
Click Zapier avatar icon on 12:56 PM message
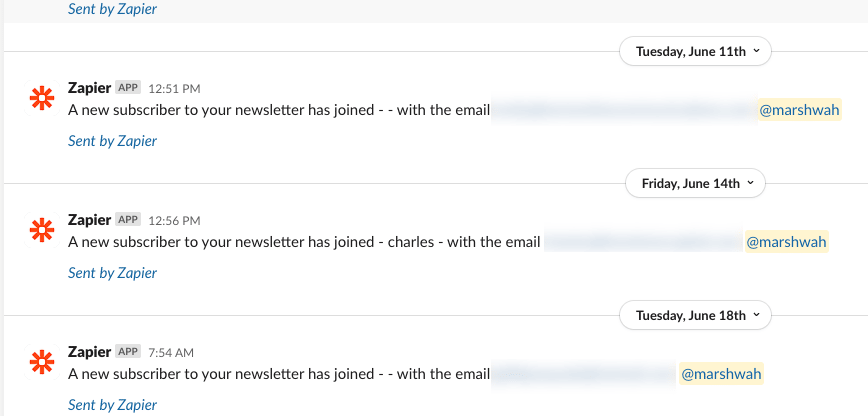point(42,230)
